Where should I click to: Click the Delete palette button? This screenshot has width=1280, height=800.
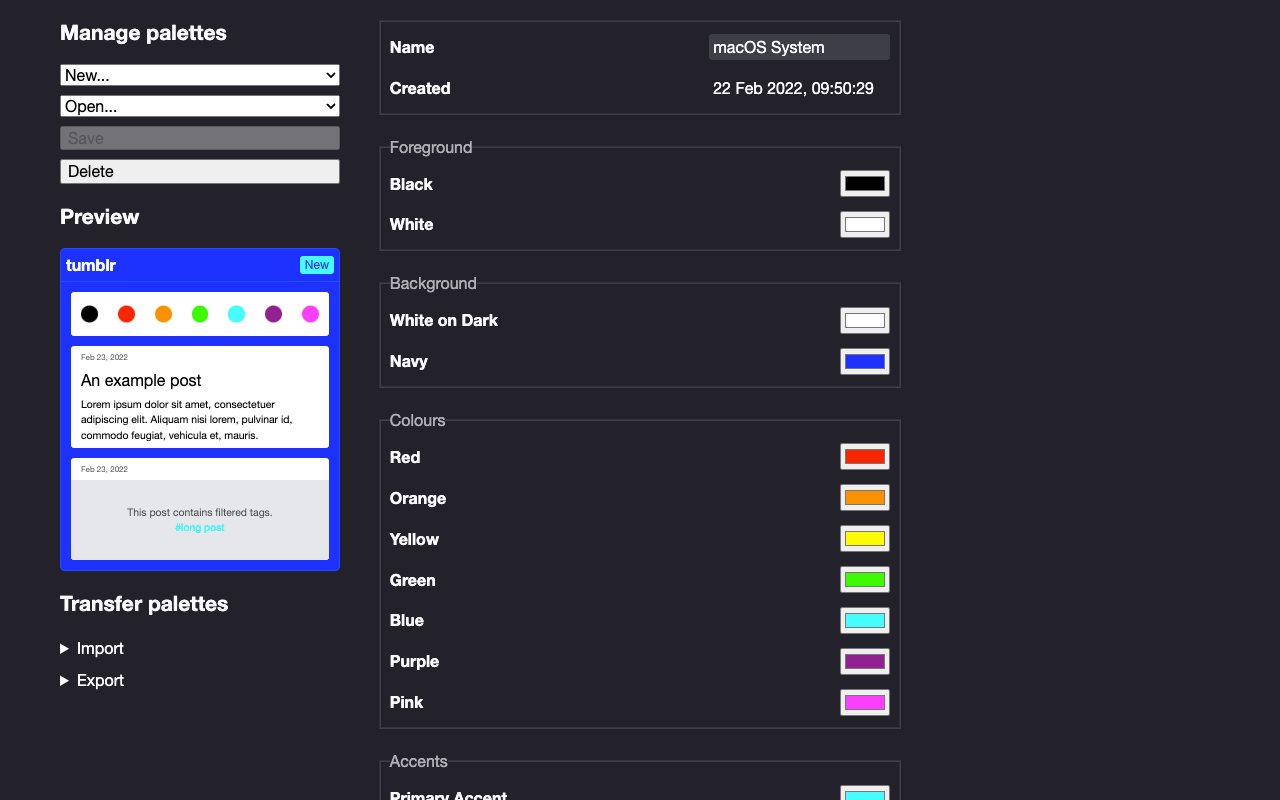point(200,171)
